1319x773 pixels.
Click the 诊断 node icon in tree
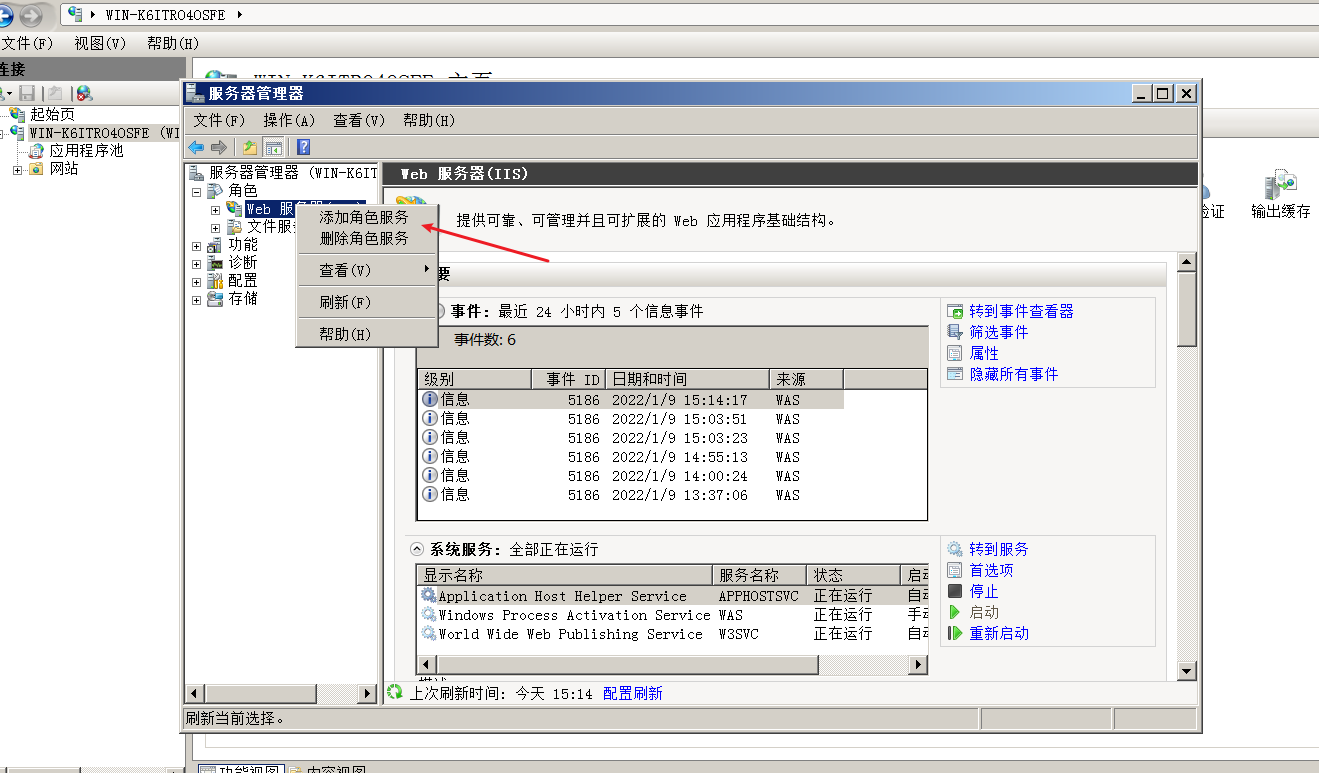click(x=215, y=263)
